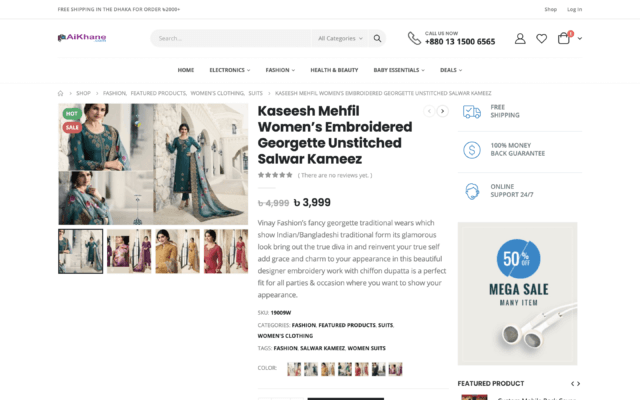This screenshot has height=400, width=640.
Task: Open the shopping cart icon
Action: coord(565,38)
